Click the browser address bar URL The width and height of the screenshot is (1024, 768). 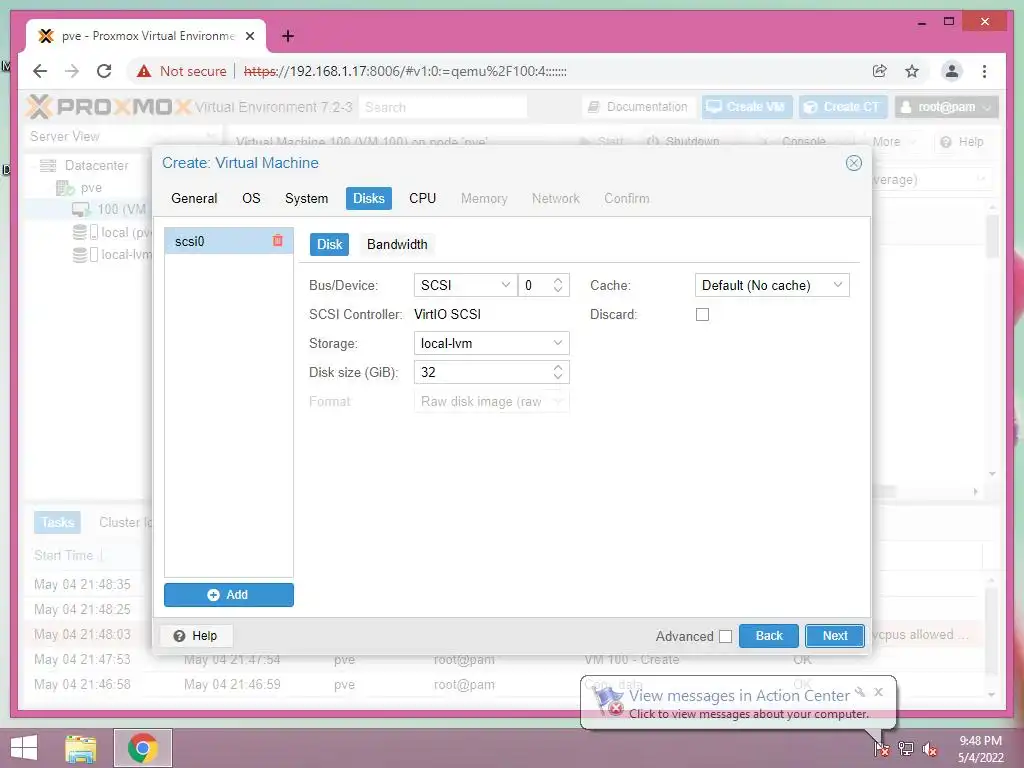tap(405, 71)
